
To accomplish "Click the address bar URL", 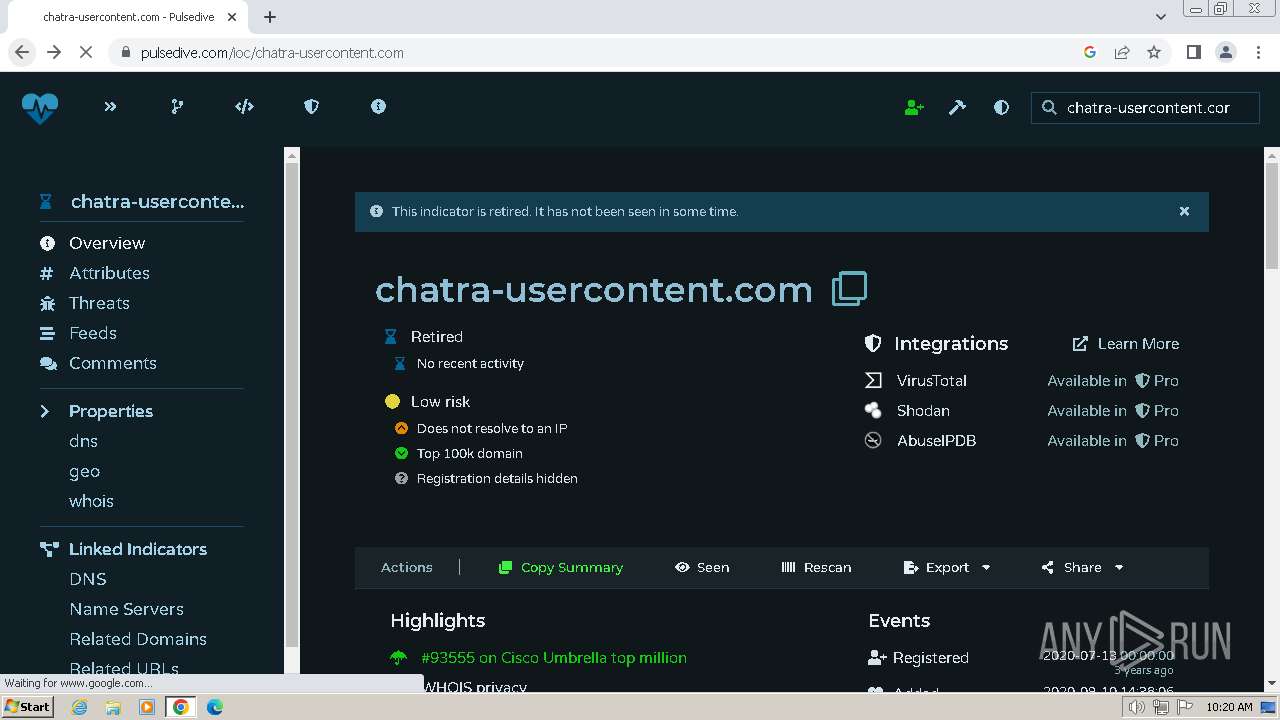I will (x=272, y=53).
